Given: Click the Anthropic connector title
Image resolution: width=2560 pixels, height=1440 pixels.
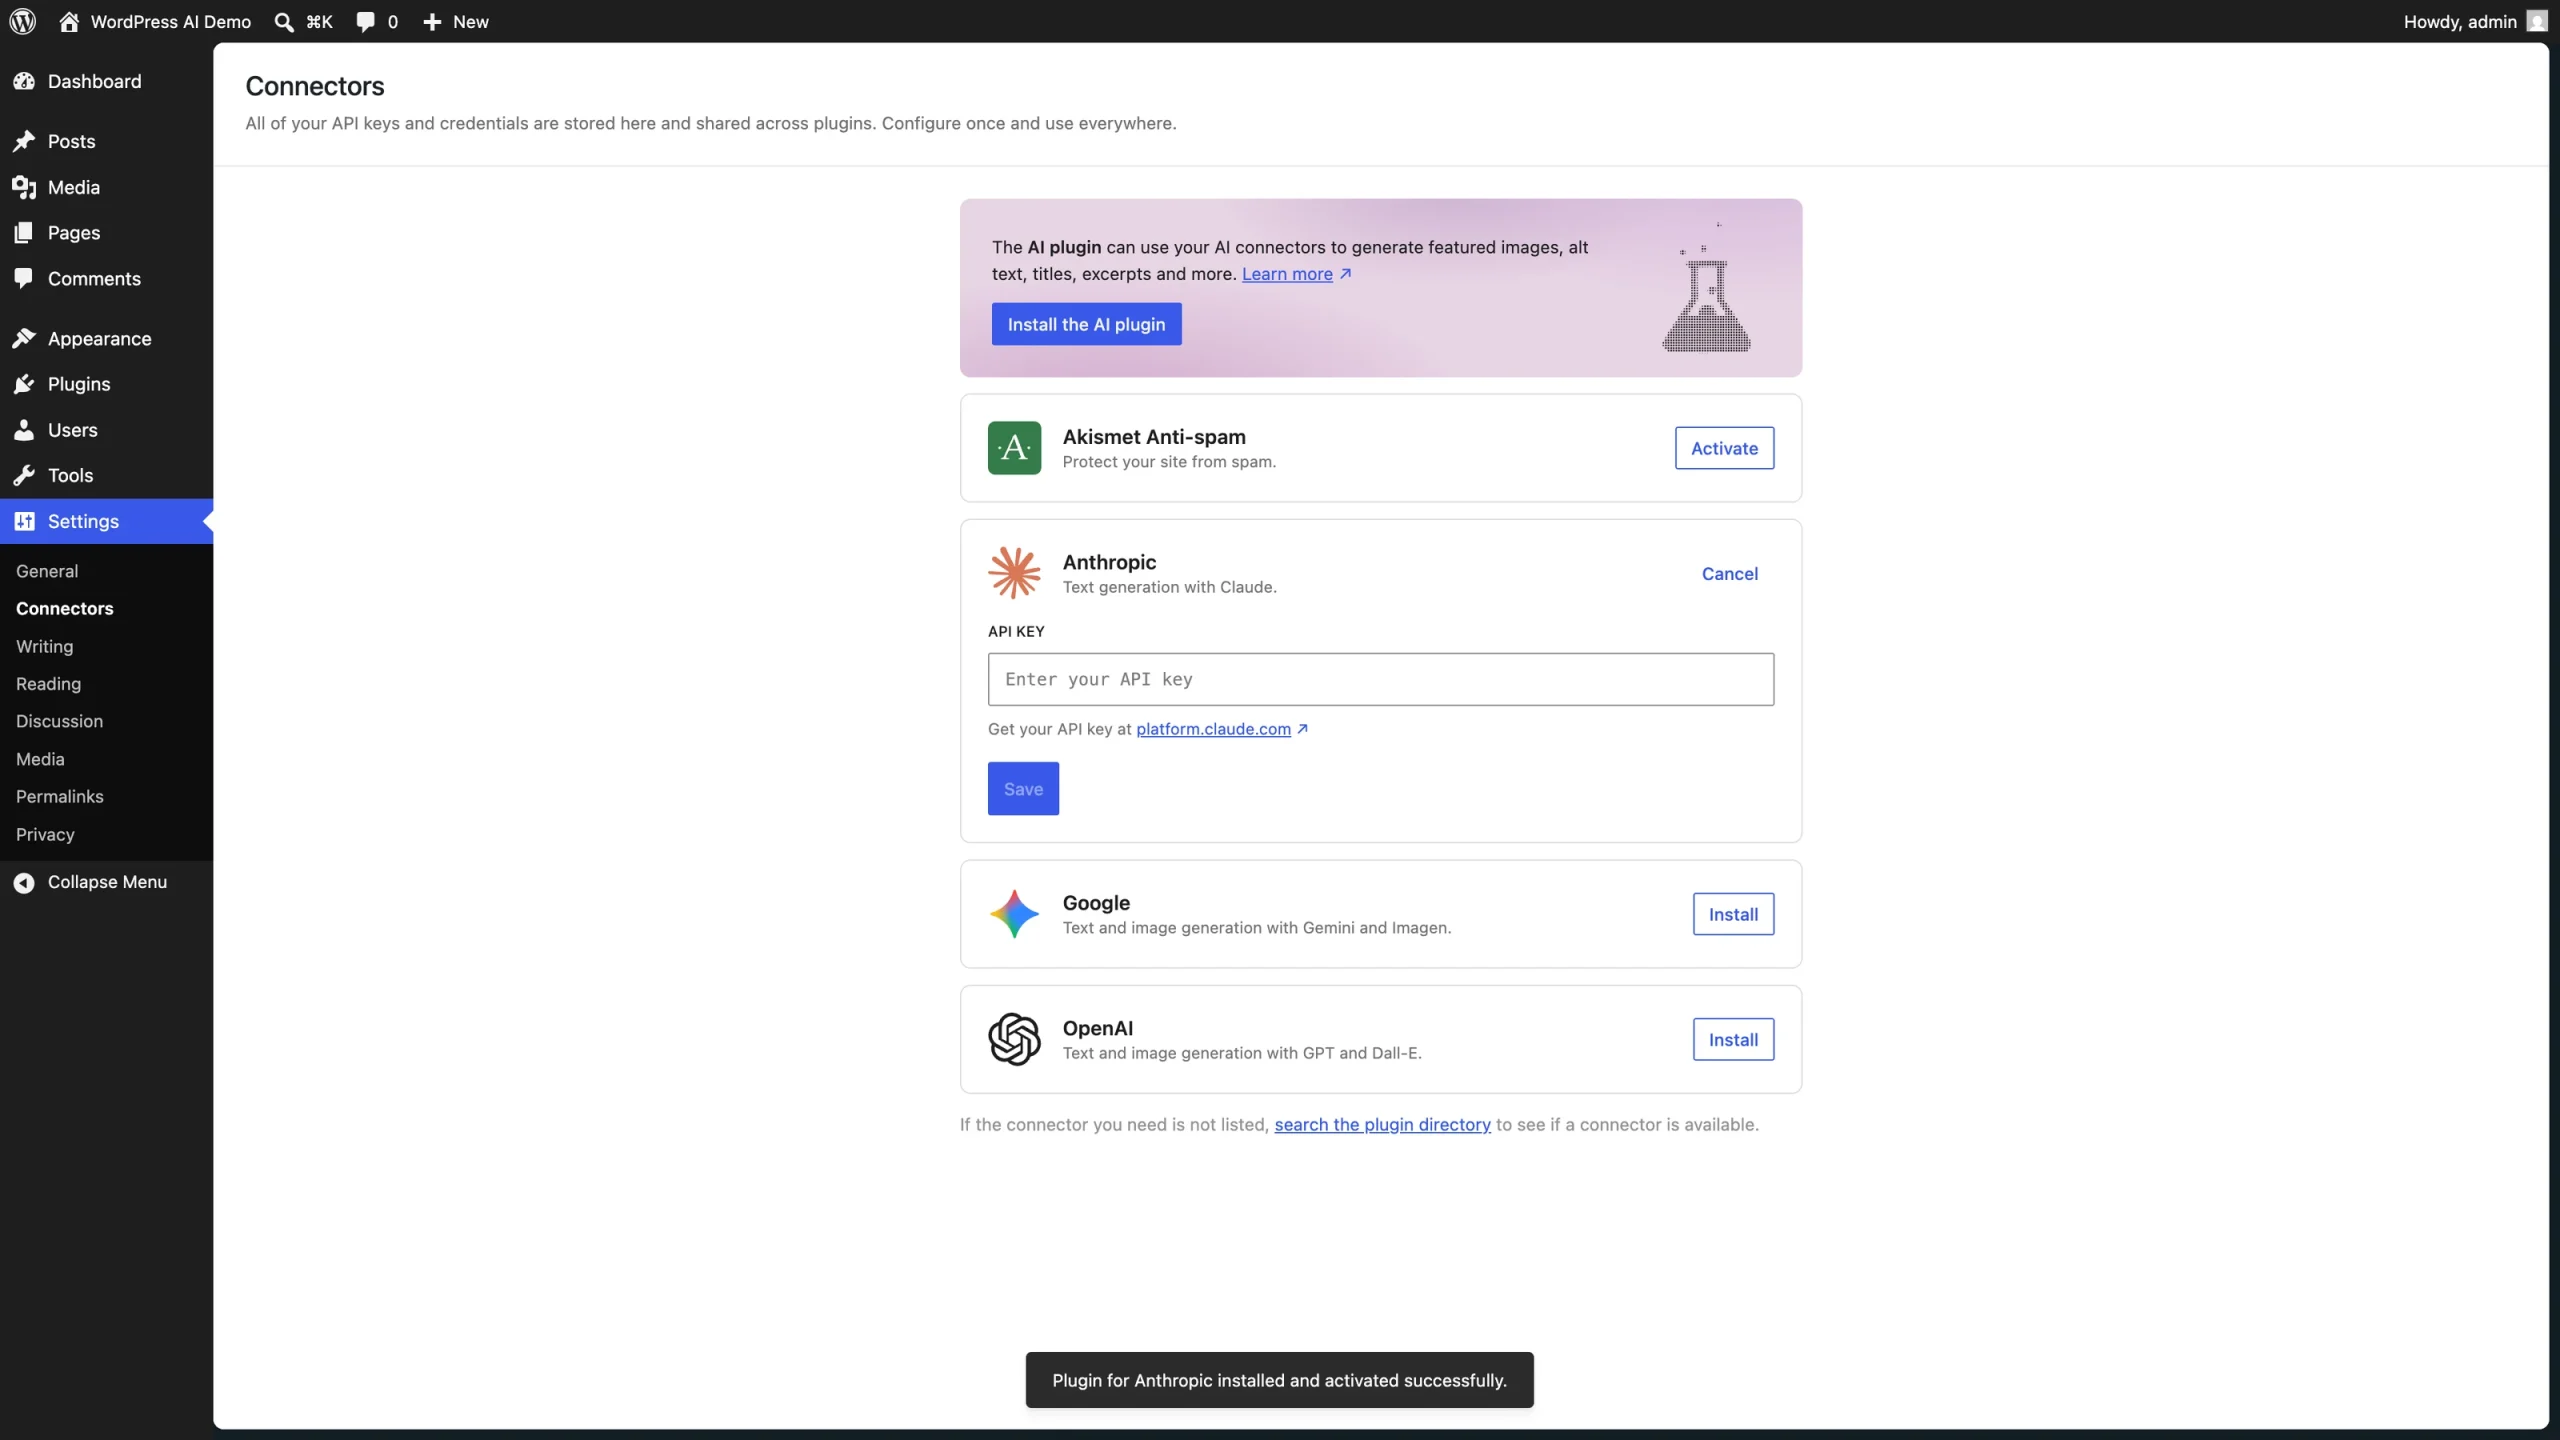Looking at the screenshot, I should tap(1109, 562).
